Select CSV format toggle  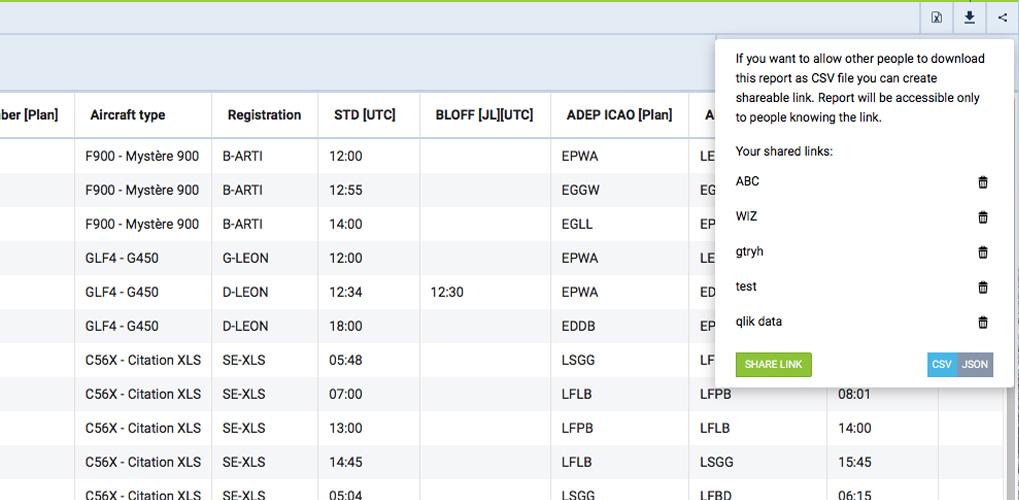click(x=942, y=365)
